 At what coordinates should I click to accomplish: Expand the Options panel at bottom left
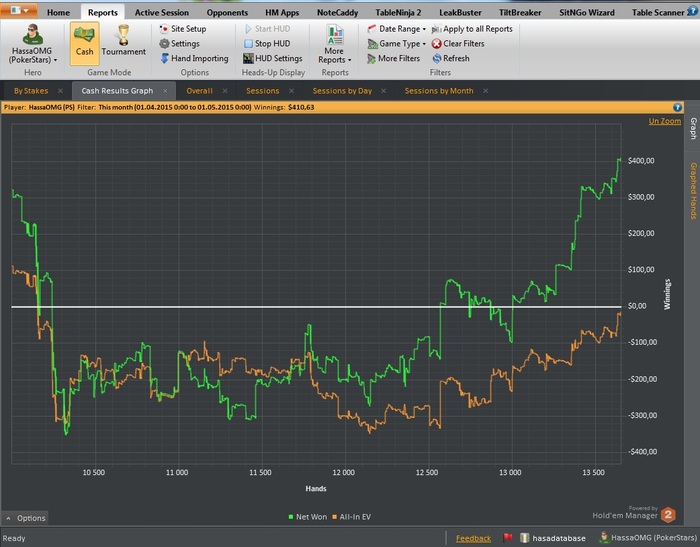click(x=25, y=518)
